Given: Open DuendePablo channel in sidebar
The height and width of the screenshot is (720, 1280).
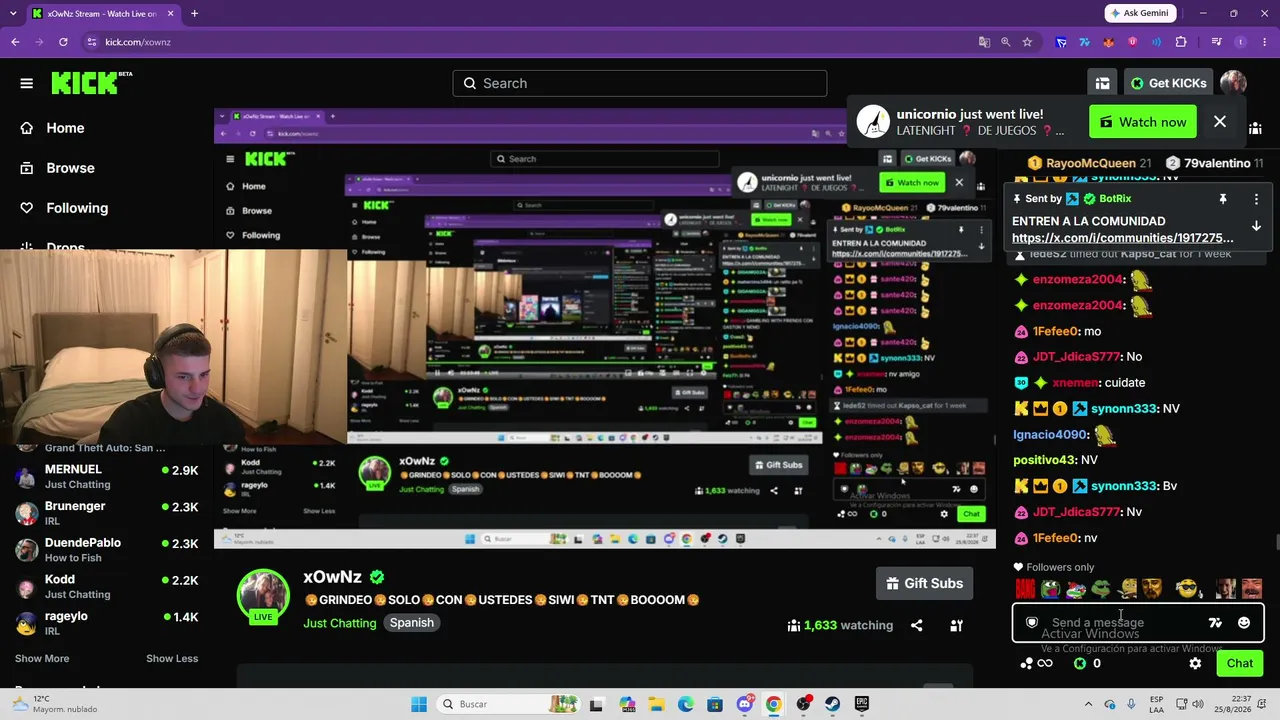Looking at the screenshot, I should (107, 550).
